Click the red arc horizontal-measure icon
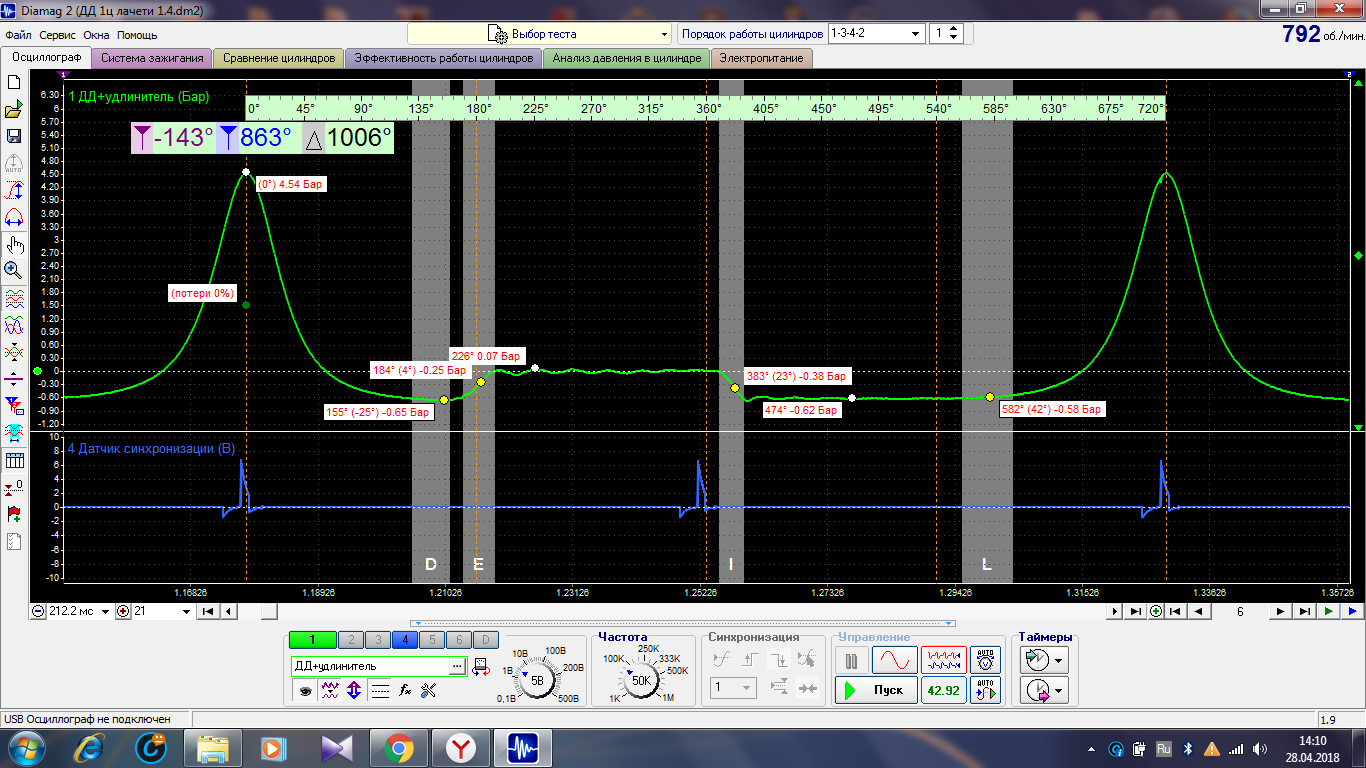Image resolution: width=1366 pixels, height=768 pixels. (14, 217)
